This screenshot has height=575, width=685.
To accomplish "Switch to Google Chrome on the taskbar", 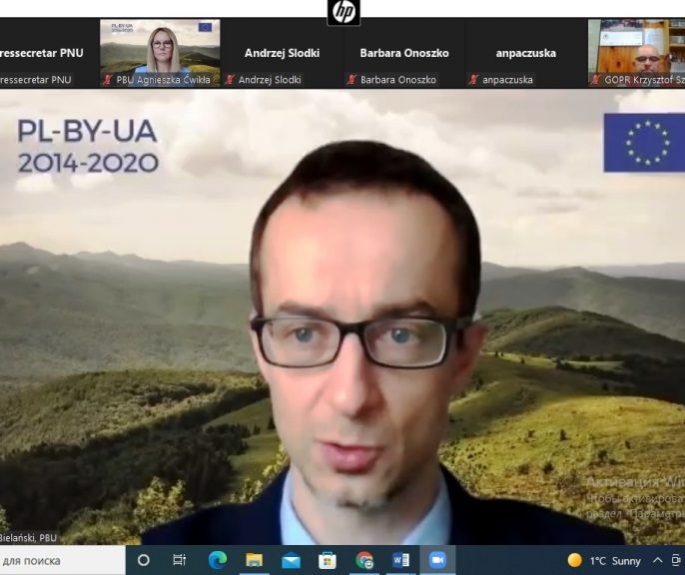I will pos(364,560).
